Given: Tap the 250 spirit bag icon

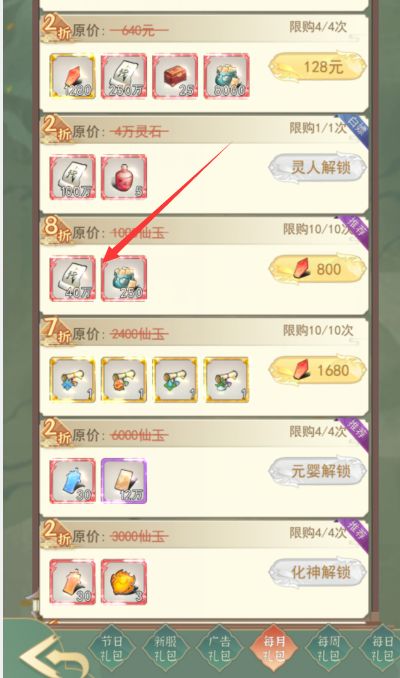Looking at the screenshot, I should [x=124, y=279].
